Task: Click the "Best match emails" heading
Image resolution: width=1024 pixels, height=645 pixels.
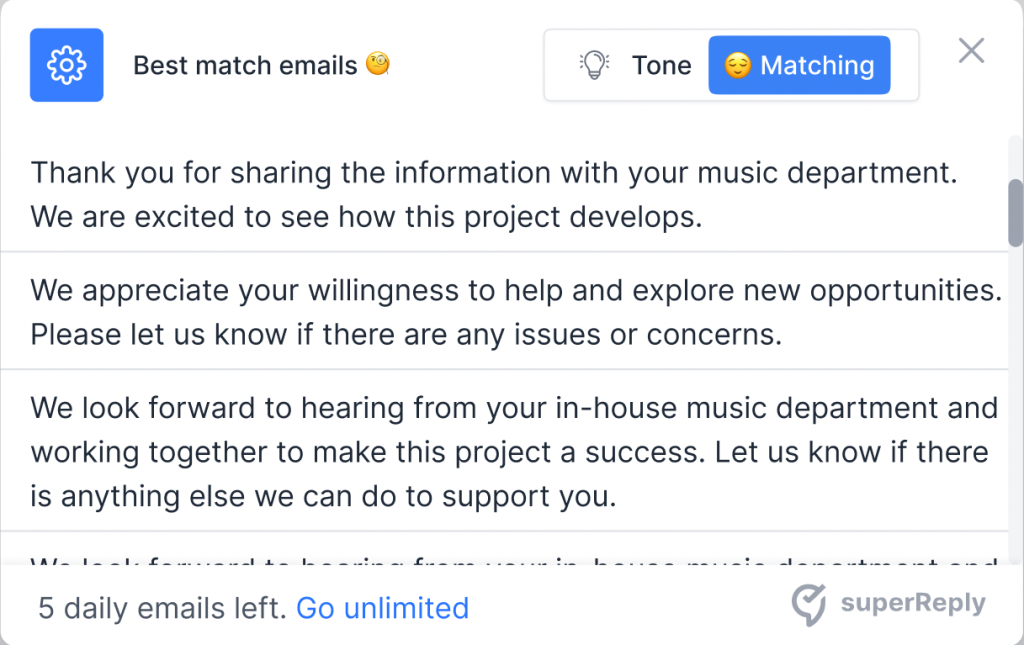Action: 245,66
